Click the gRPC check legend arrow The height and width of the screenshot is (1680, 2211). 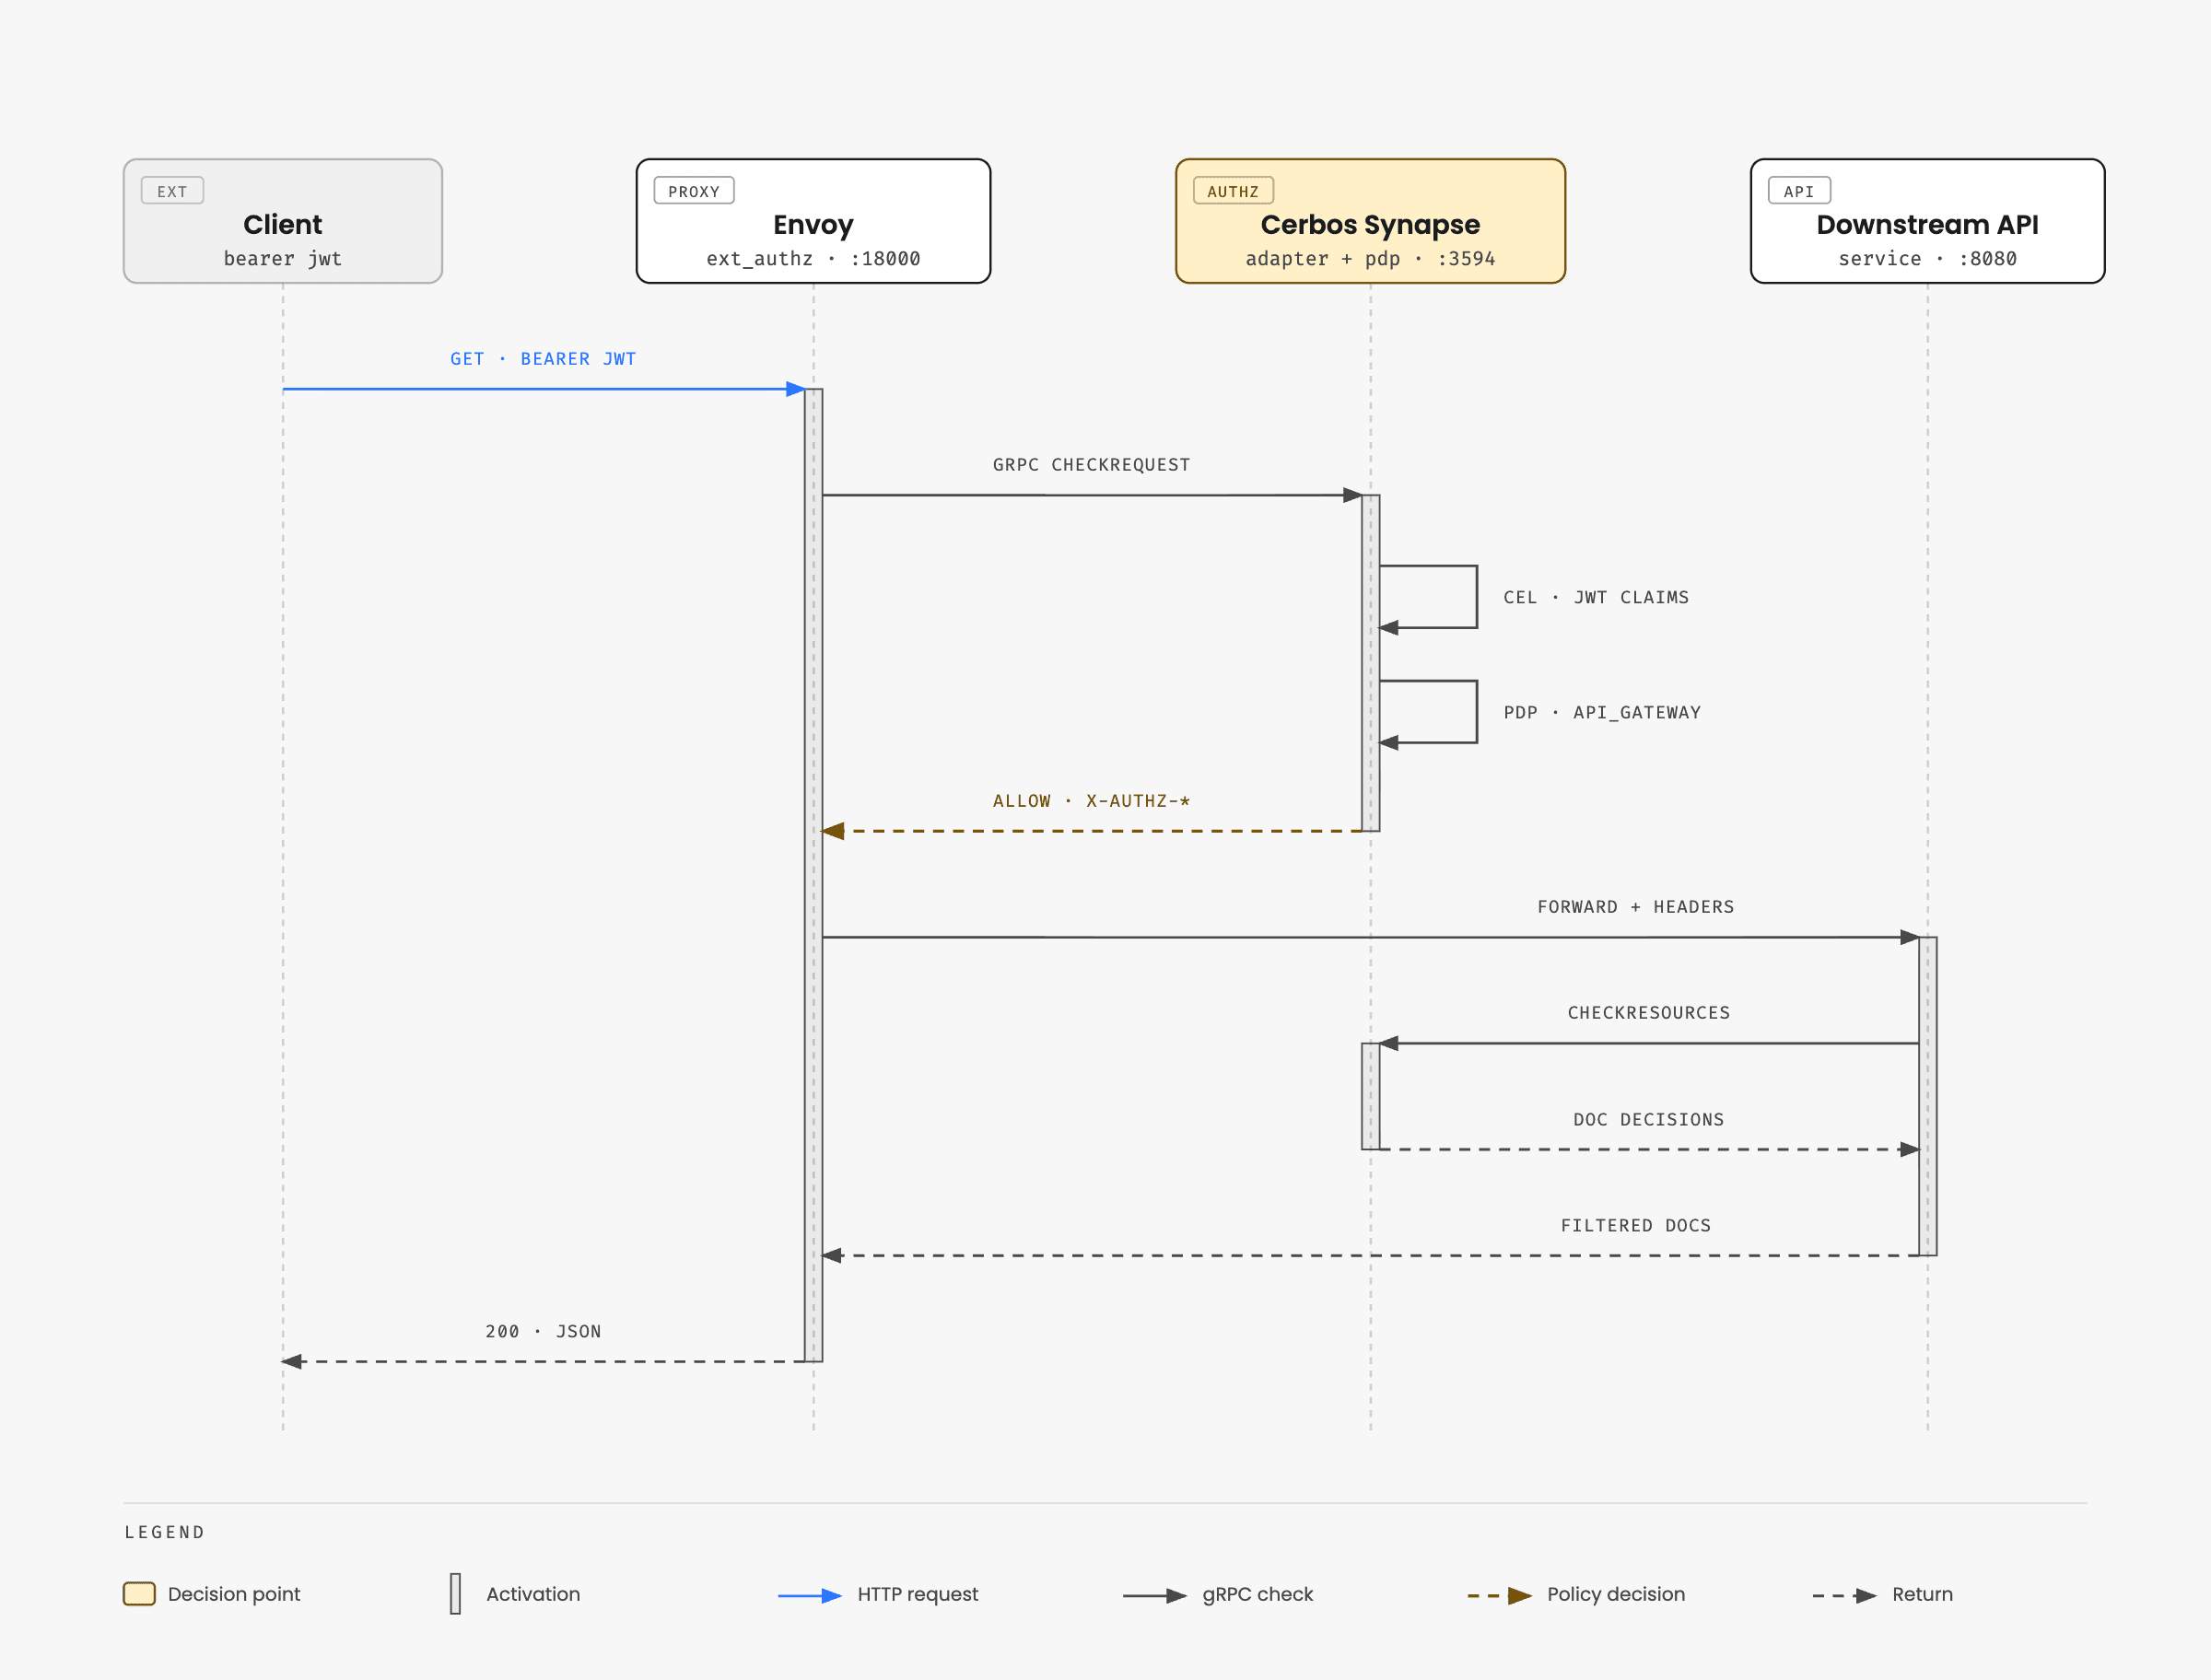click(1155, 1596)
